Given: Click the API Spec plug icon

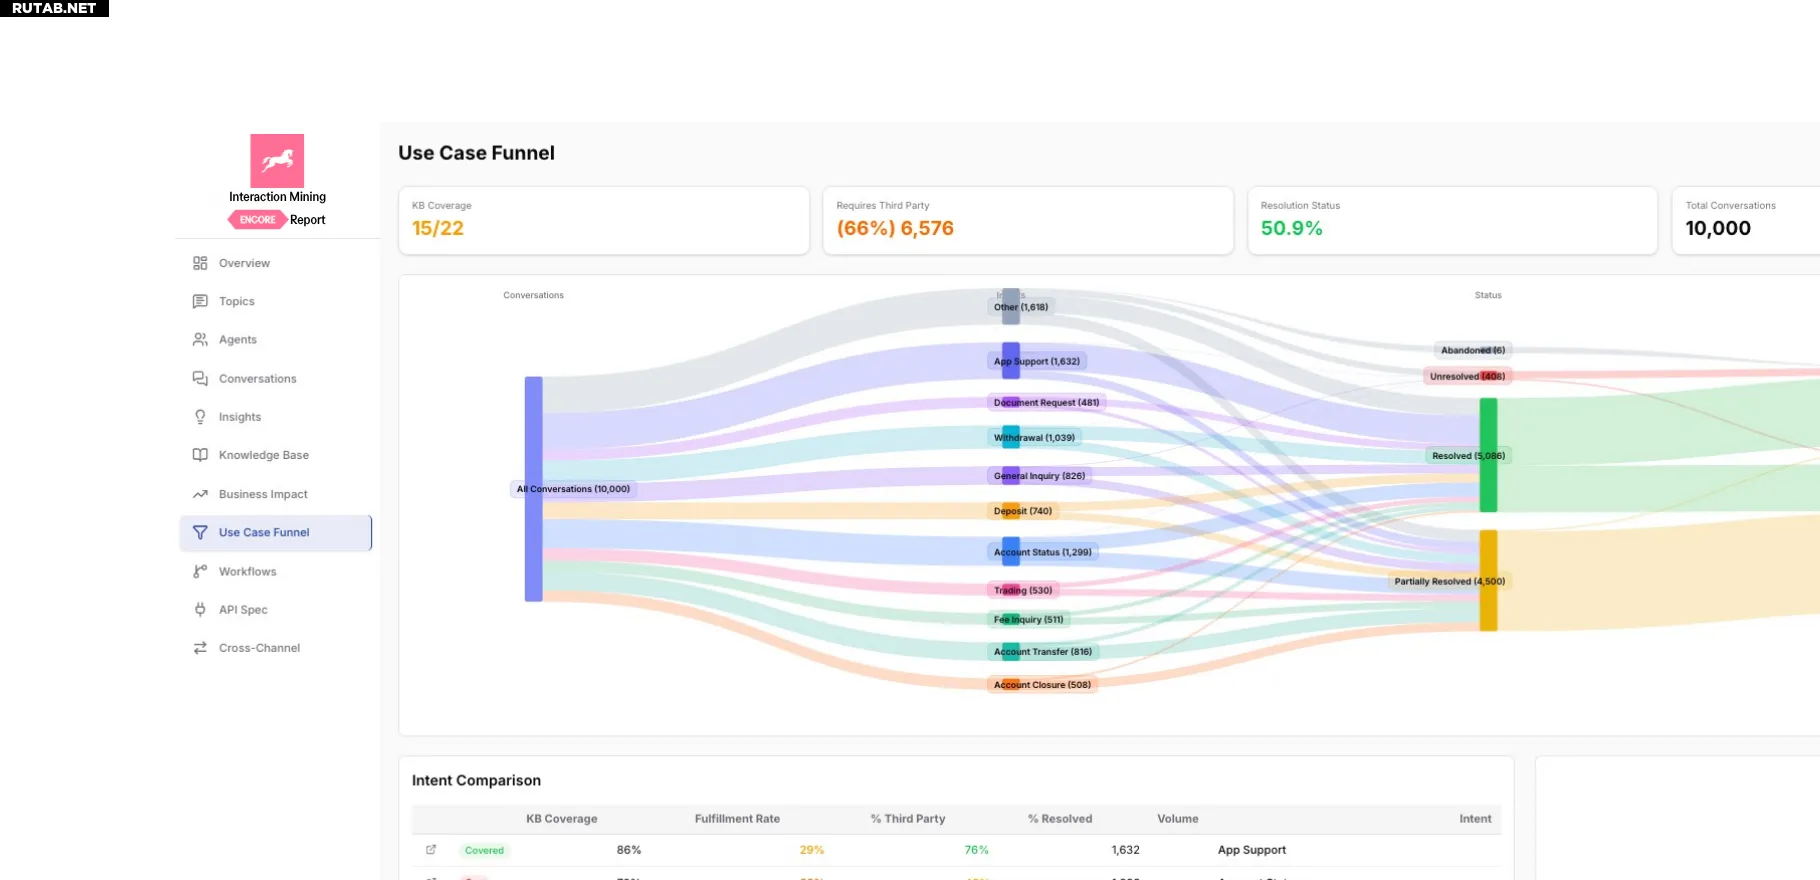Looking at the screenshot, I should point(200,610).
